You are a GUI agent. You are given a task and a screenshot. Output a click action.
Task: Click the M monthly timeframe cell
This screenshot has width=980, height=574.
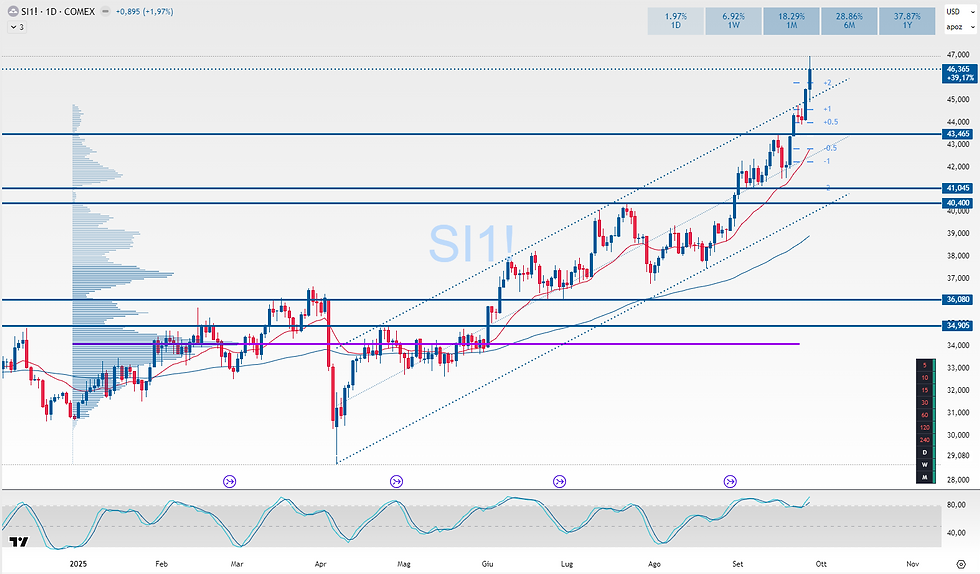[x=925, y=477]
